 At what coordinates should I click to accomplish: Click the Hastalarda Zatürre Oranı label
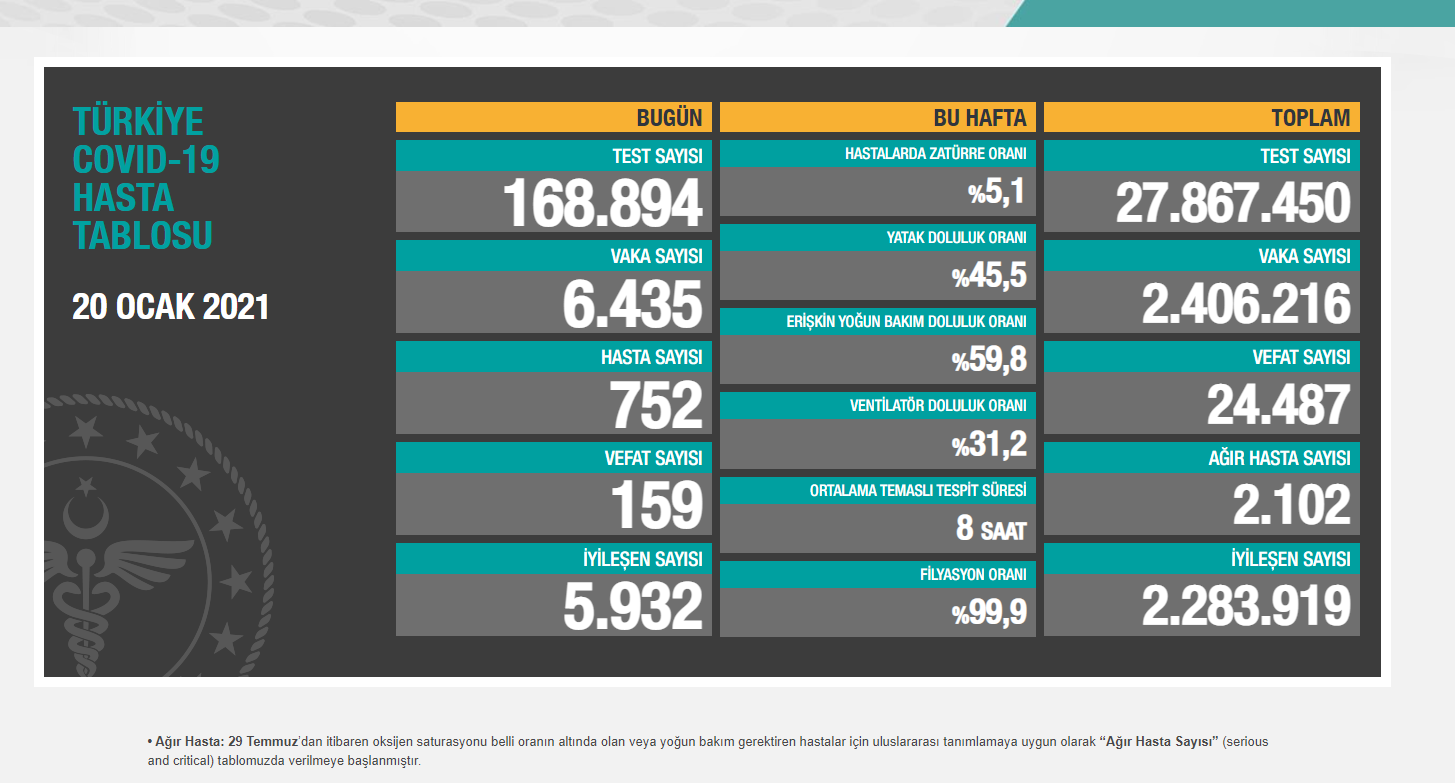(x=935, y=154)
